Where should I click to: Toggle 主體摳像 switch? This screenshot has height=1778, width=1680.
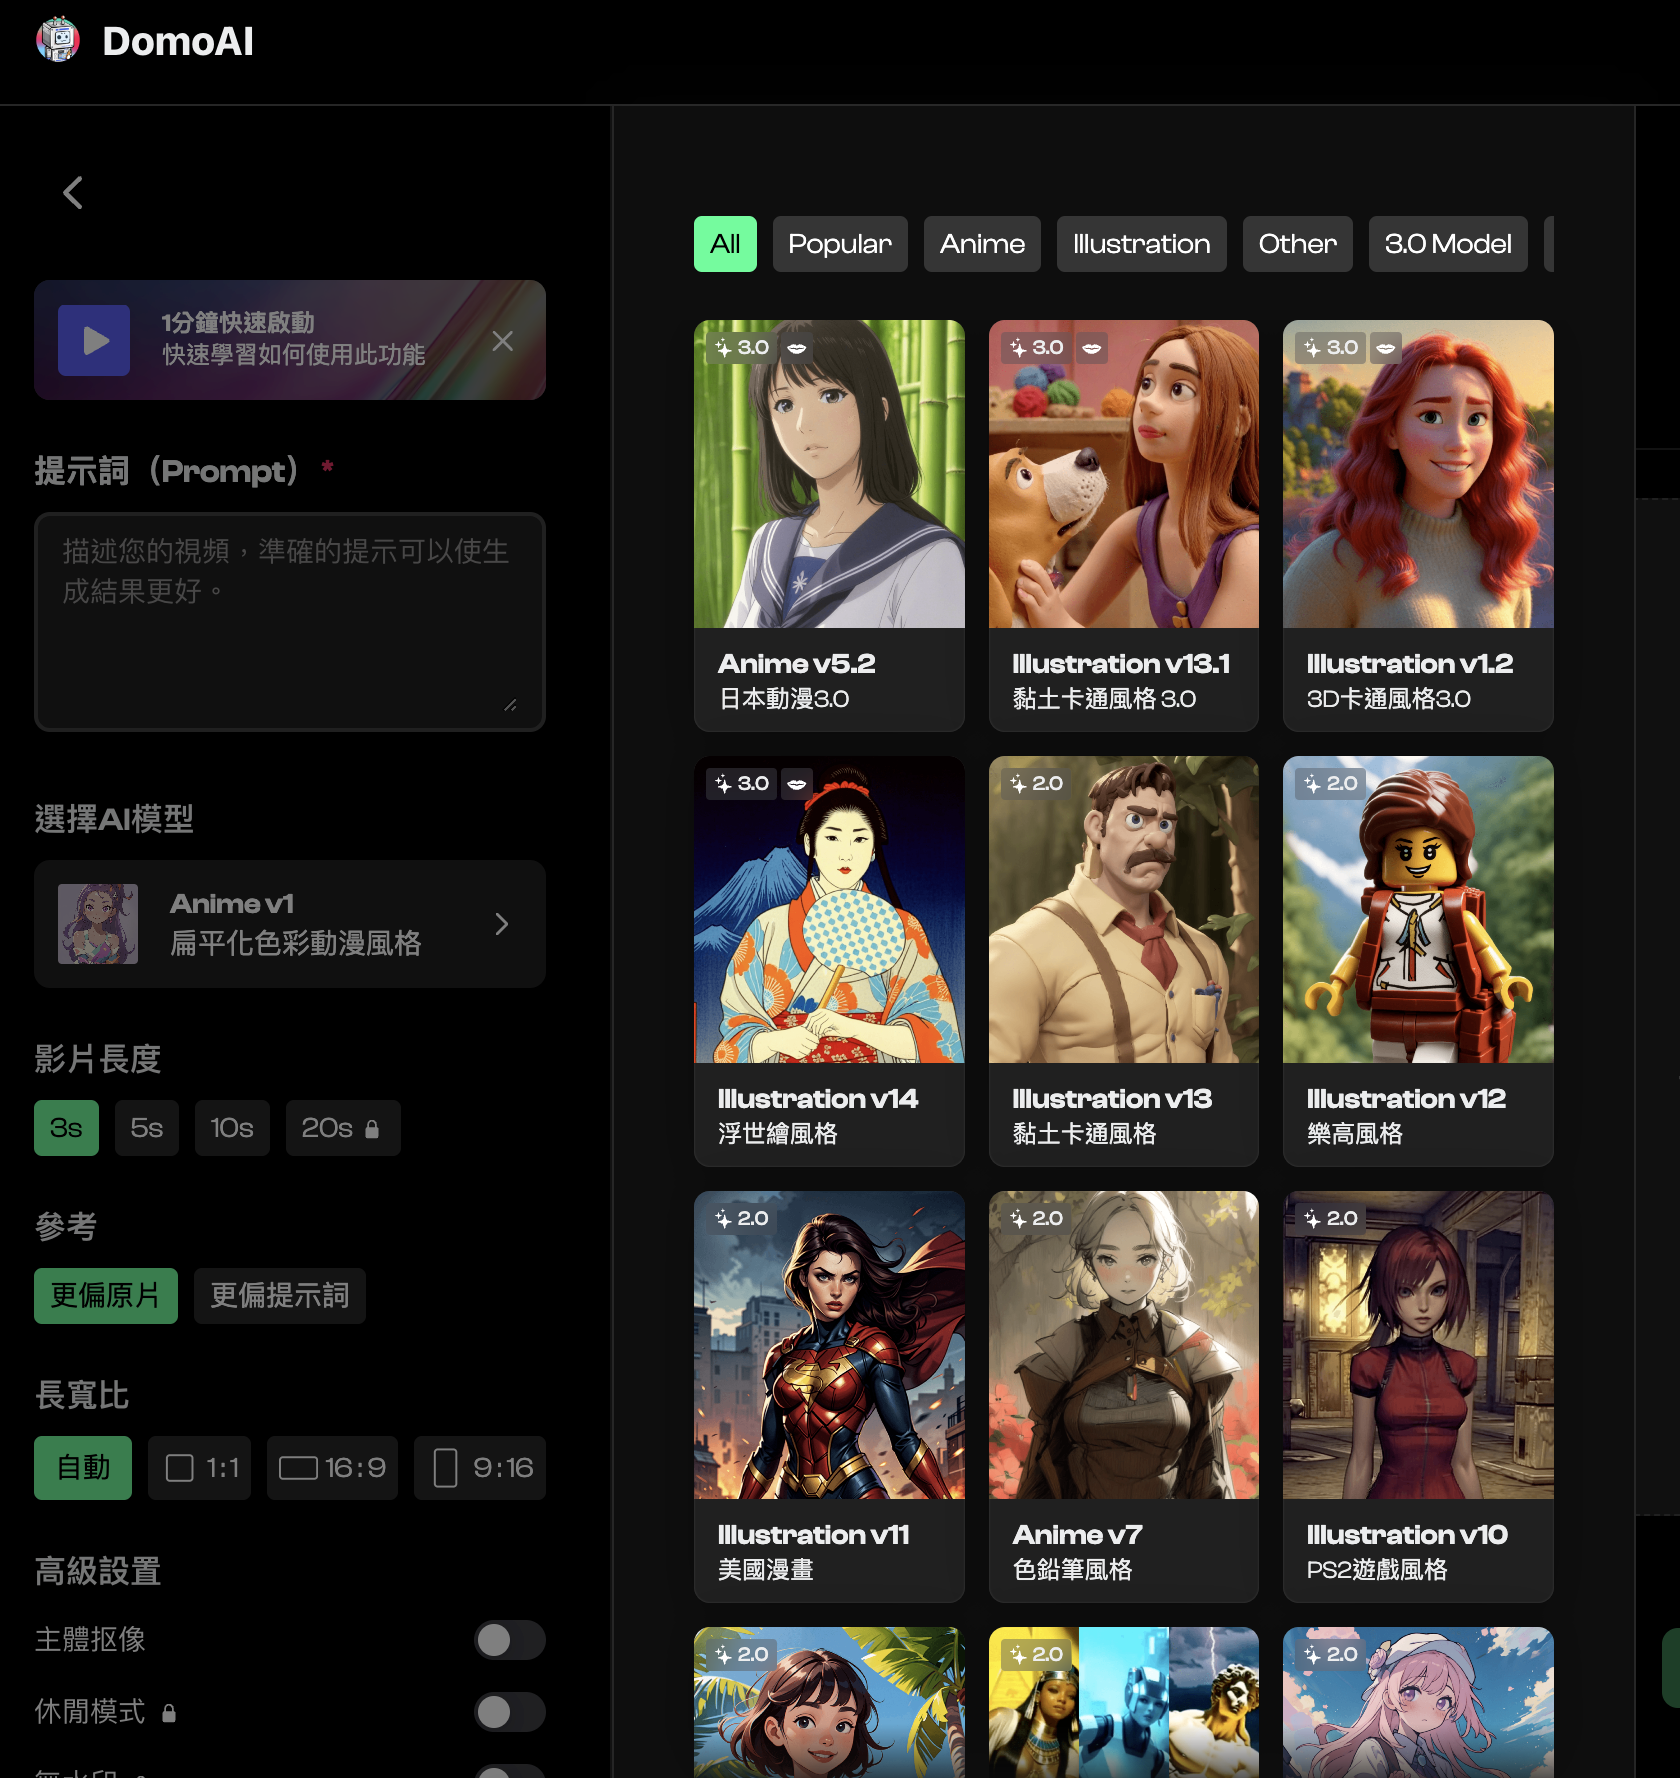click(510, 1640)
